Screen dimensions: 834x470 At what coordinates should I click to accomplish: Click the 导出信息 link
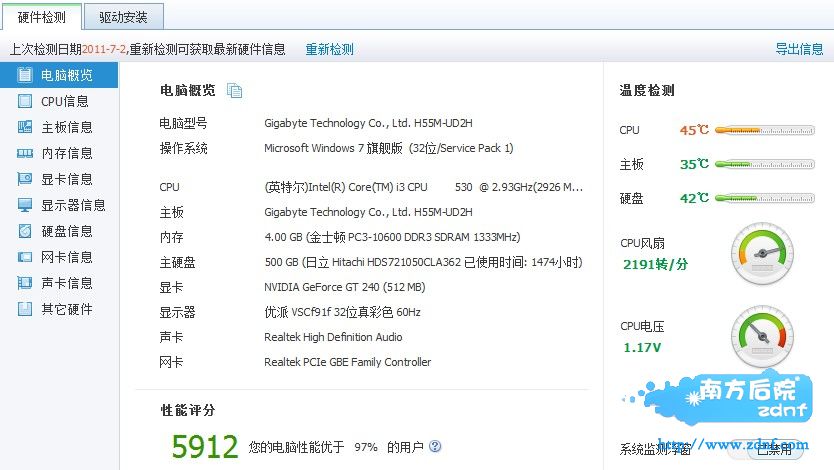tap(799, 49)
